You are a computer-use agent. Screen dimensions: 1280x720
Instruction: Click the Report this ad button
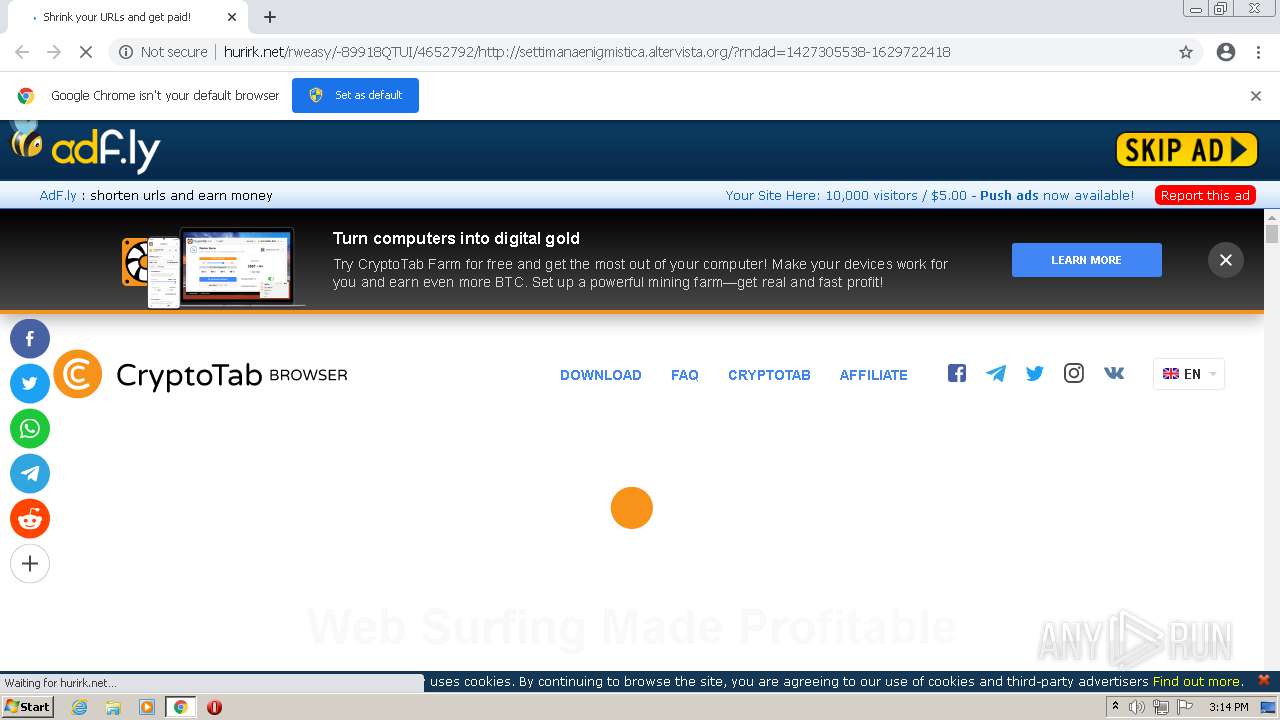click(1205, 195)
